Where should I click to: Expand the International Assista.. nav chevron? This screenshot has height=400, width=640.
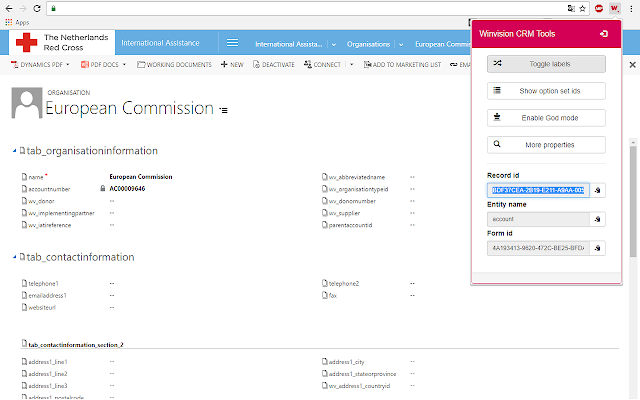[333, 44]
